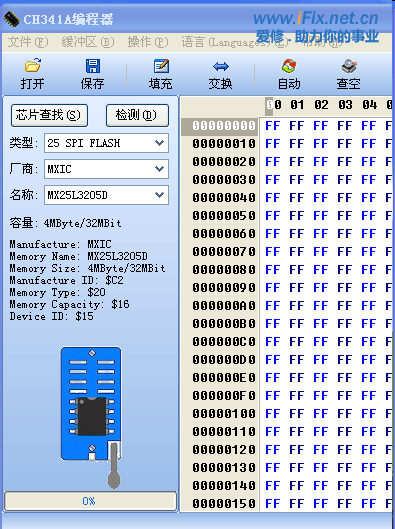Expand the type dropdown showing 25 SPI FLASH
The width and height of the screenshot is (395, 529).
tap(160, 143)
